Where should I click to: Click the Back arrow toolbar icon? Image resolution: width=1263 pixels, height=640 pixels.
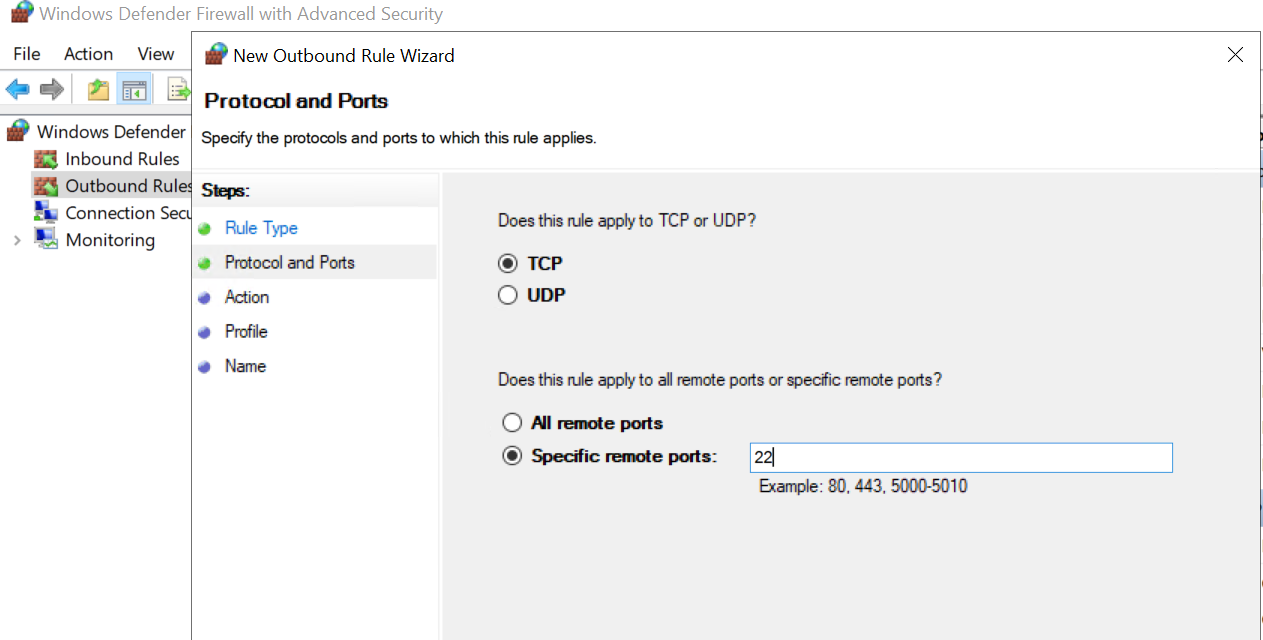(x=17, y=90)
